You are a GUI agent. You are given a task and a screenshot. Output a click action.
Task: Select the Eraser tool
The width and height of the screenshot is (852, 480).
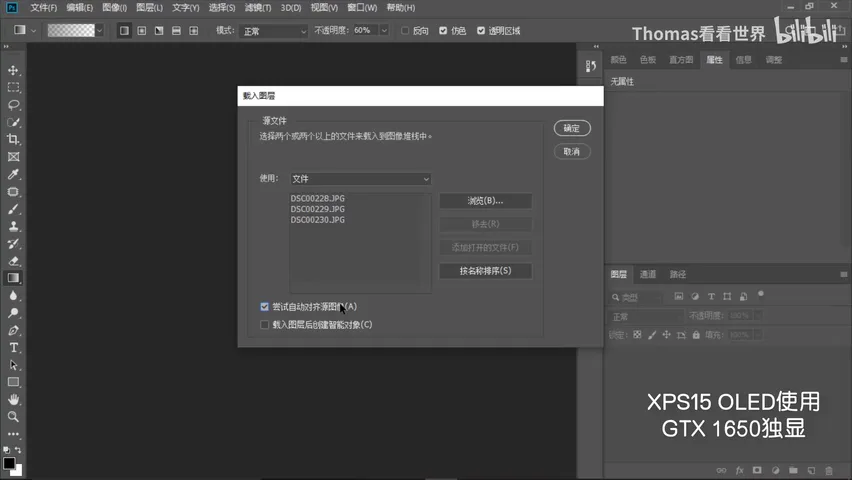point(14,261)
